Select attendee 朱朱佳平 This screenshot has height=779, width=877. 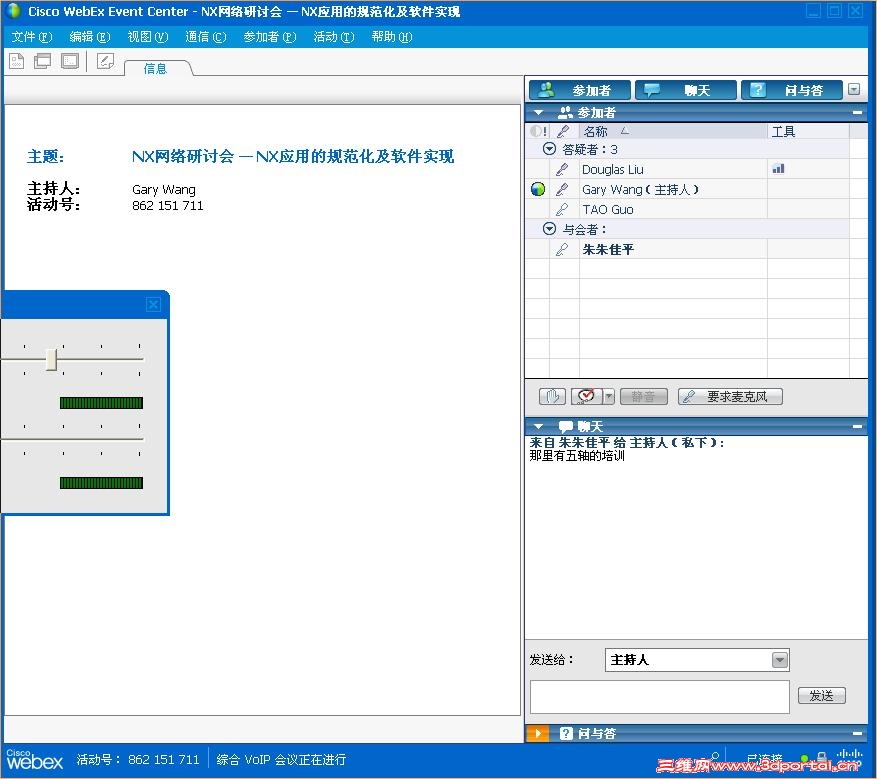coord(608,249)
